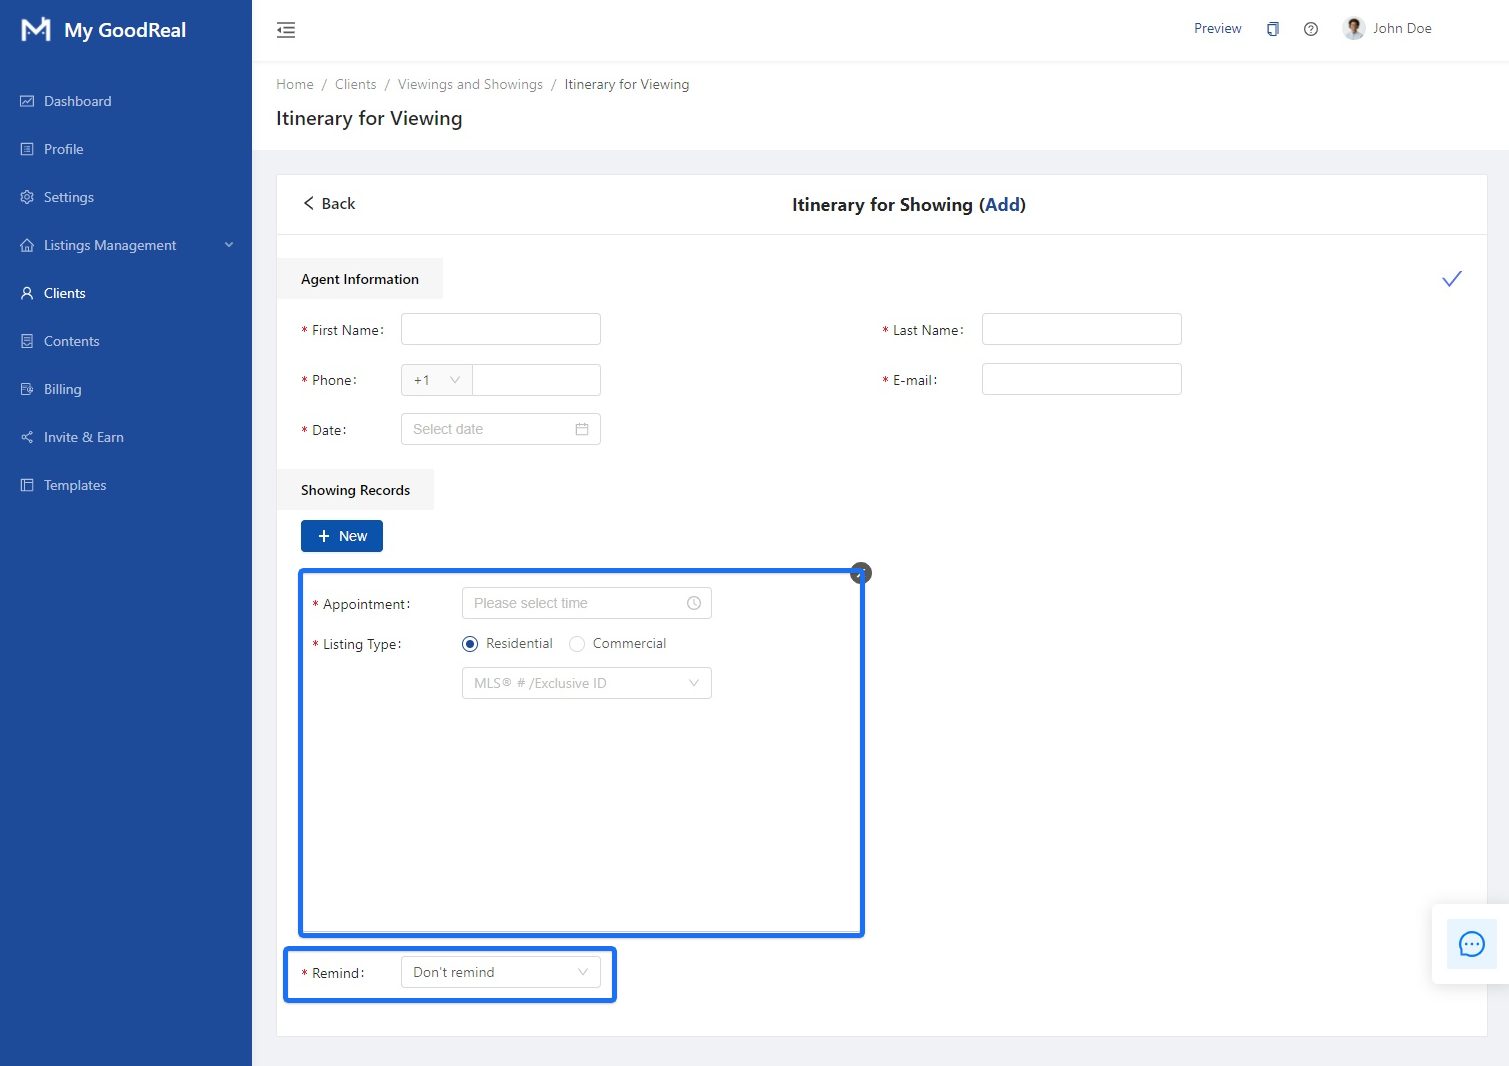The image size is (1509, 1066).
Task: Go to Billing in sidebar
Action: click(x=62, y=389)
